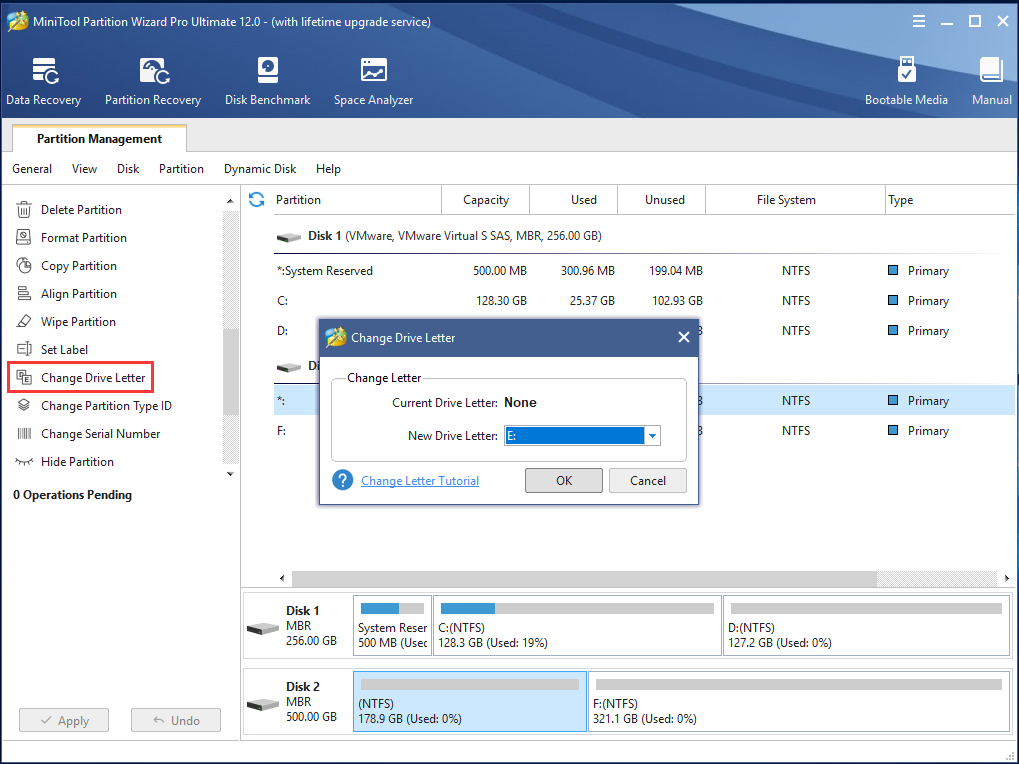Click the Disk 1 drive icon in list header
This screenshot has height=764, width=1019.
(x=289, y=237)
